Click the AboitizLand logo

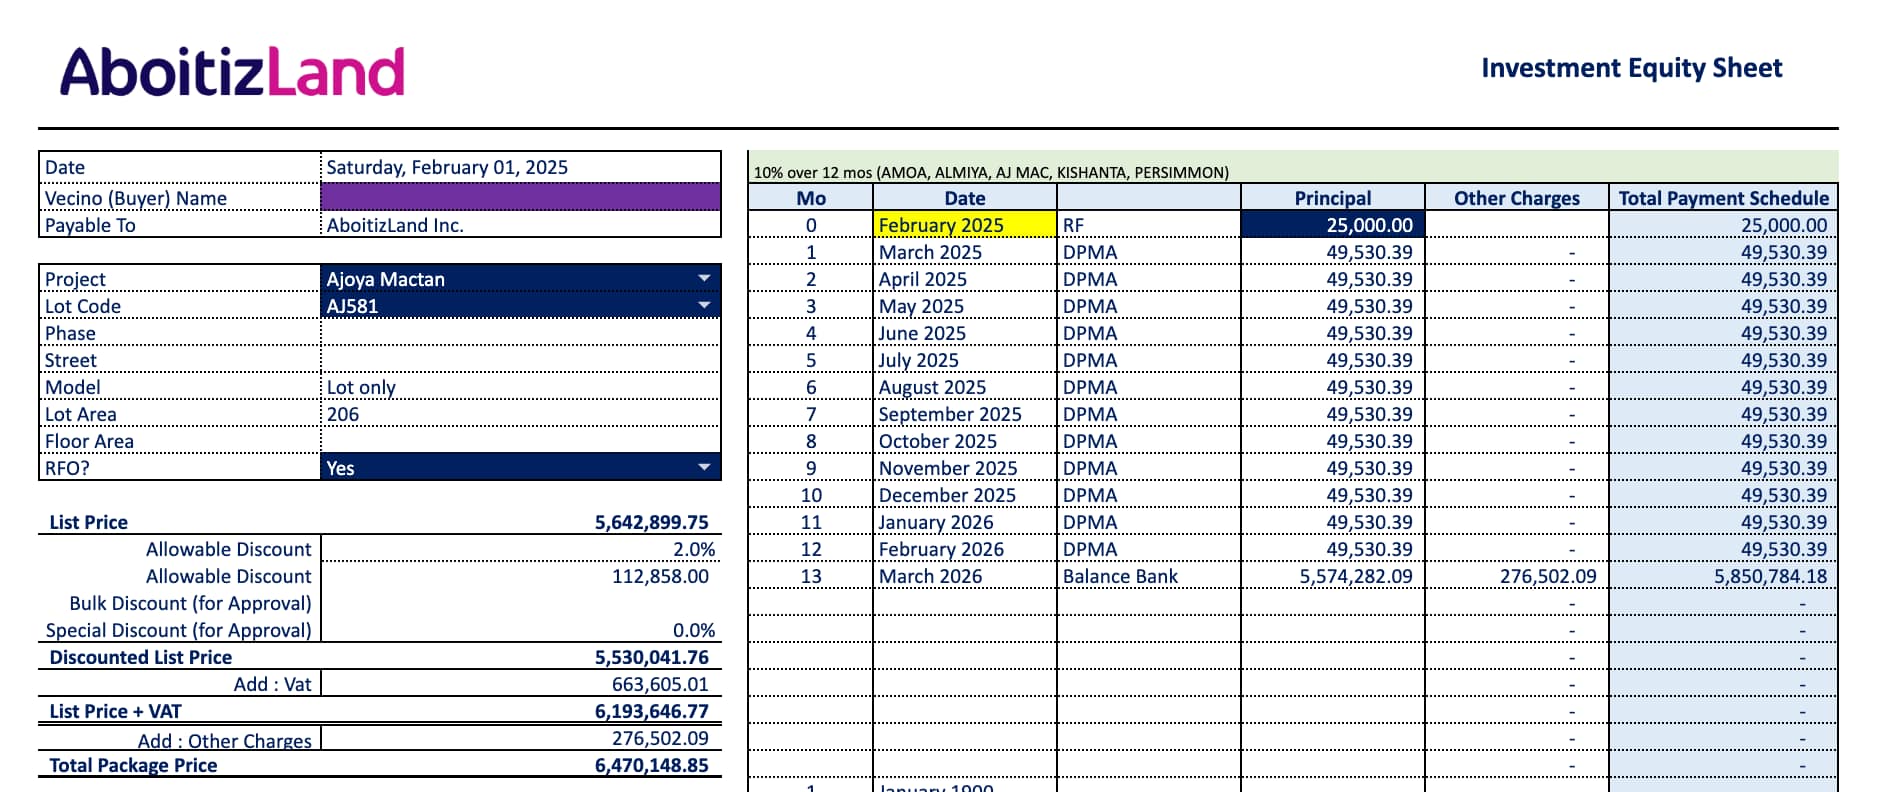(x=232, y=71)
